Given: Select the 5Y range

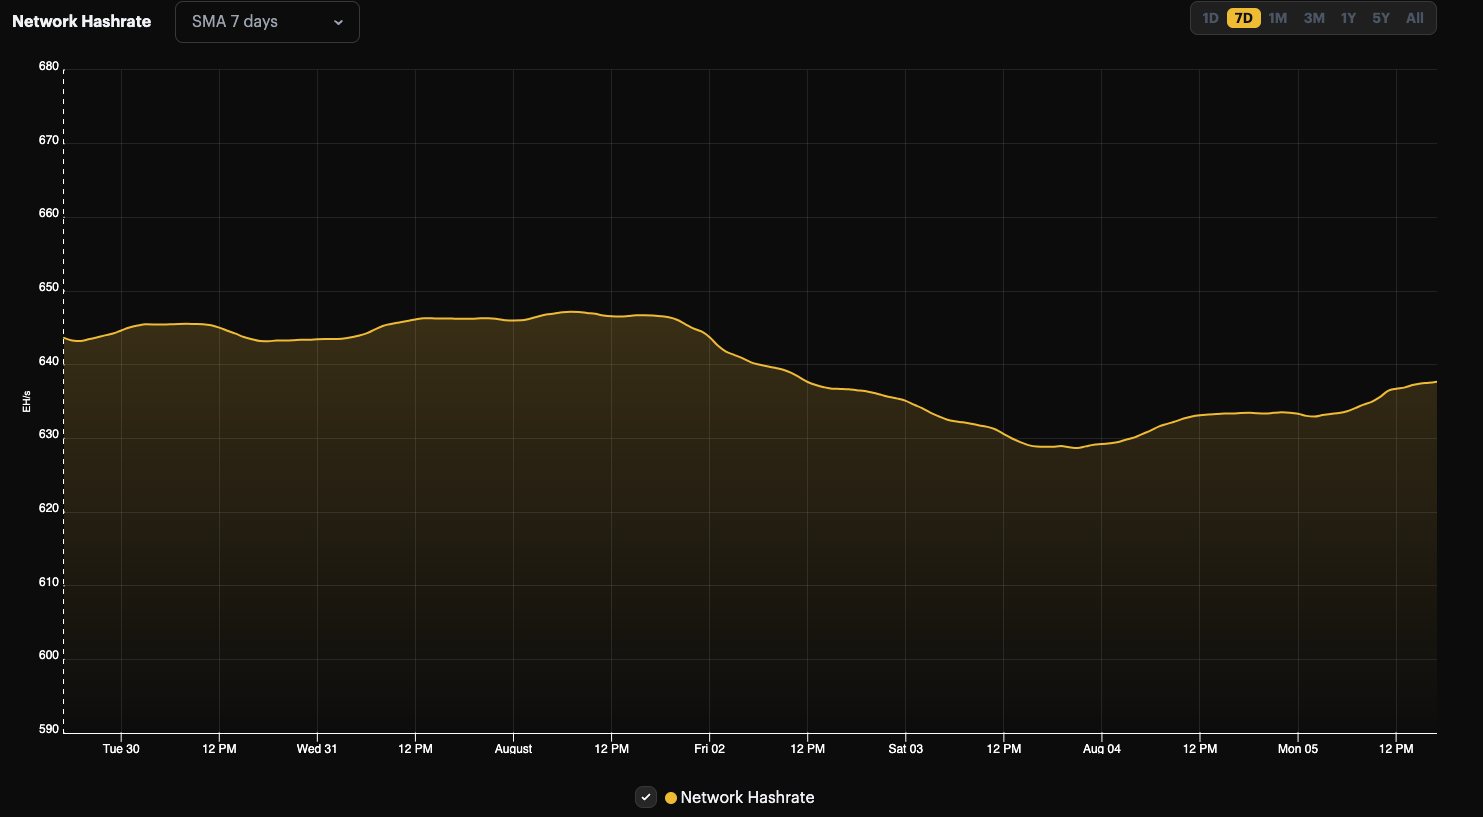Looking at the screenshot, I should [1381, 17].
